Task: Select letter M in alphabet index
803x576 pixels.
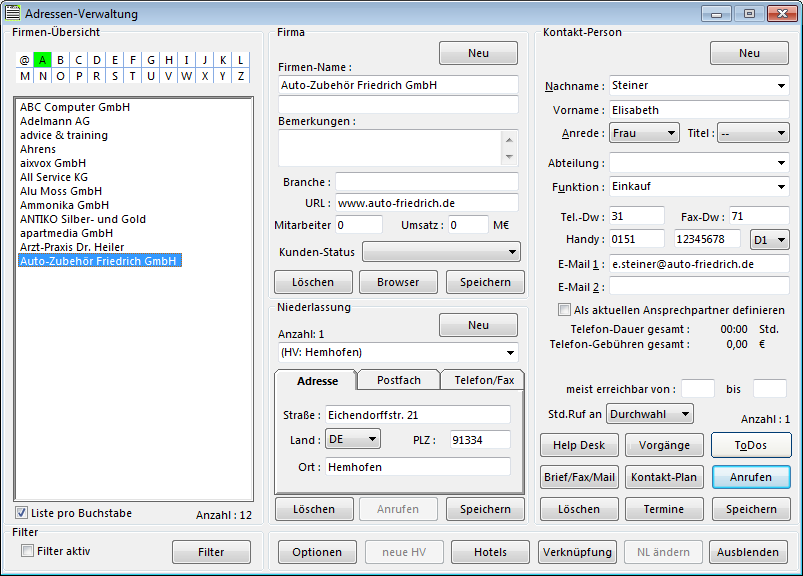Action: coord(24,76)
